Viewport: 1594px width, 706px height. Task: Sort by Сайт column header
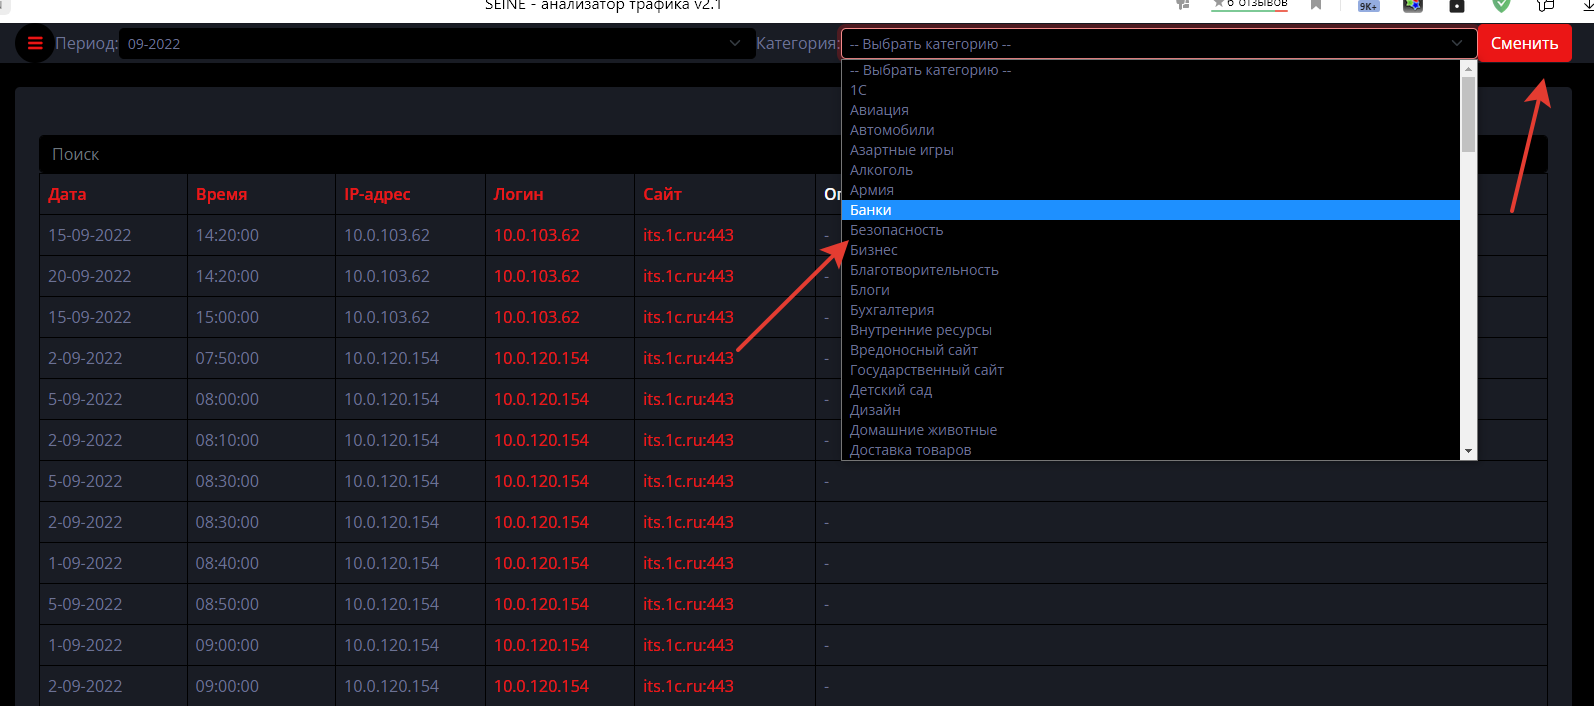coord(662,194)
